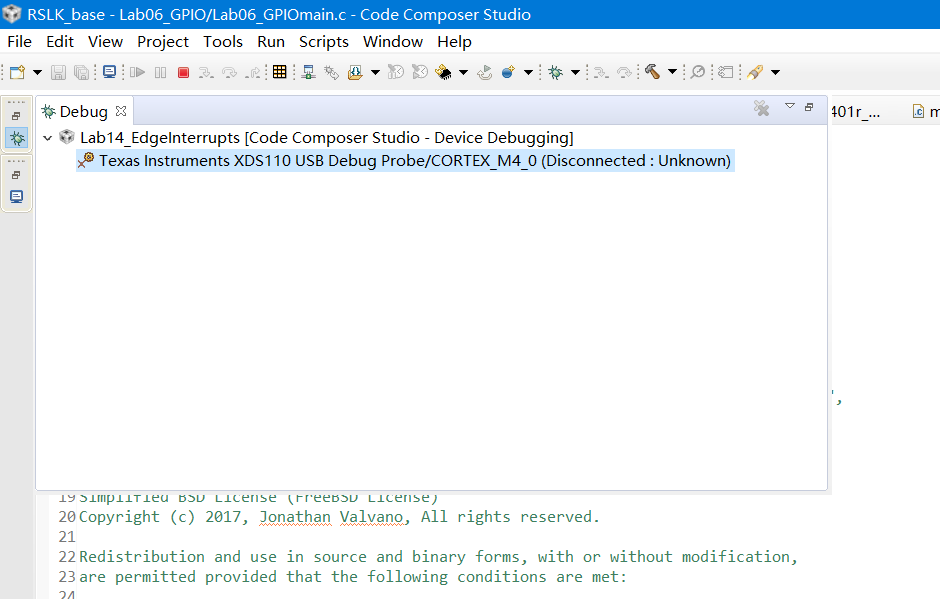Open the Debug launch dropdown arrow
Viewport: 940px width, 599px height.
pyautogui.click(x=576, y=73)
